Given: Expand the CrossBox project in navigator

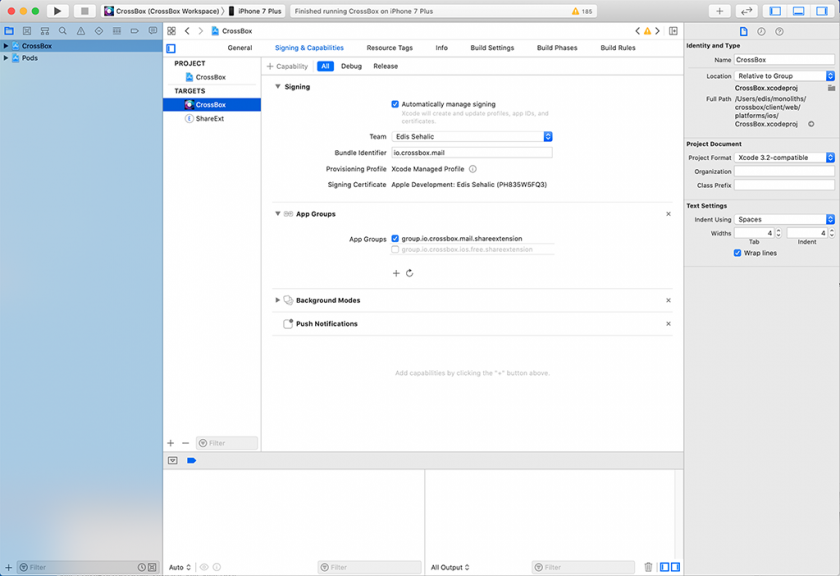Looking at the screenshot, I should (6, 46).
